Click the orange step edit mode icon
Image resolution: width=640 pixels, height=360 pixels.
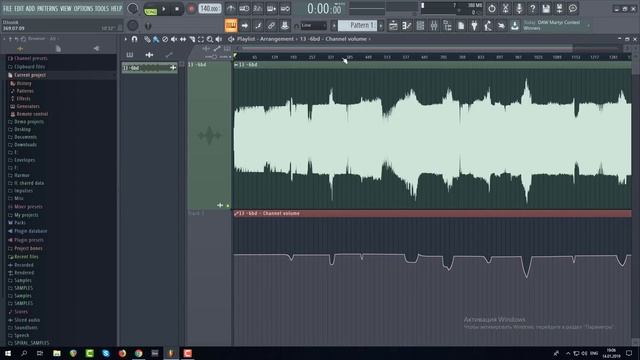(231, 26)
